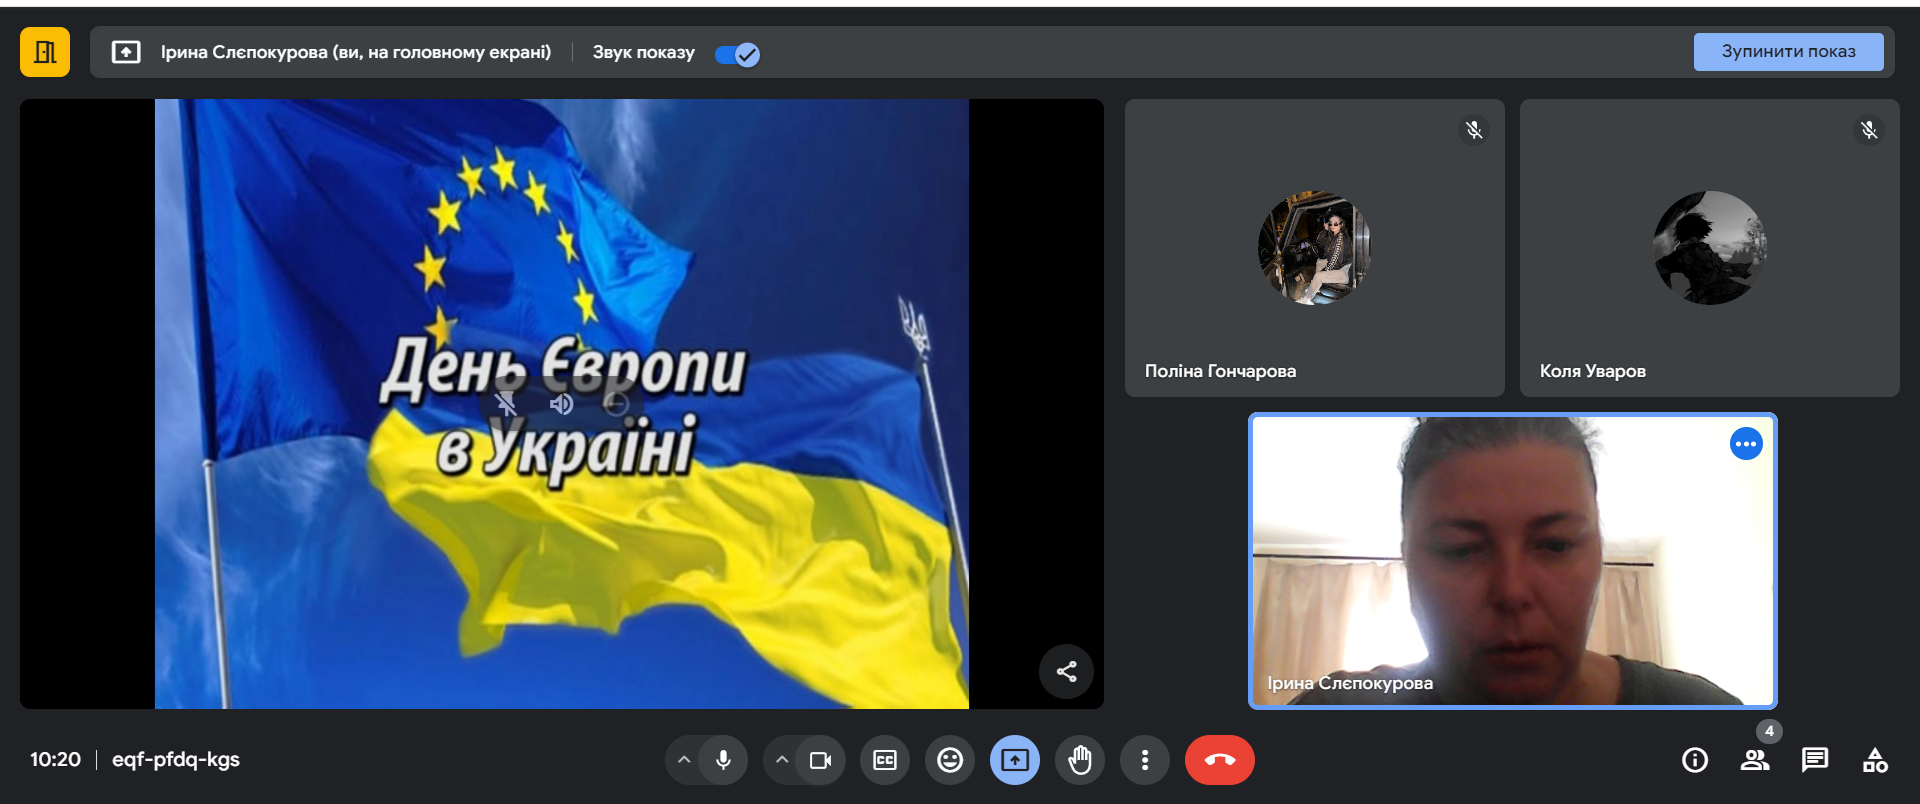Select Поліна Гончарова's participant tile
This screenshot has width=1920, height=804.
tap(1314, 248)
